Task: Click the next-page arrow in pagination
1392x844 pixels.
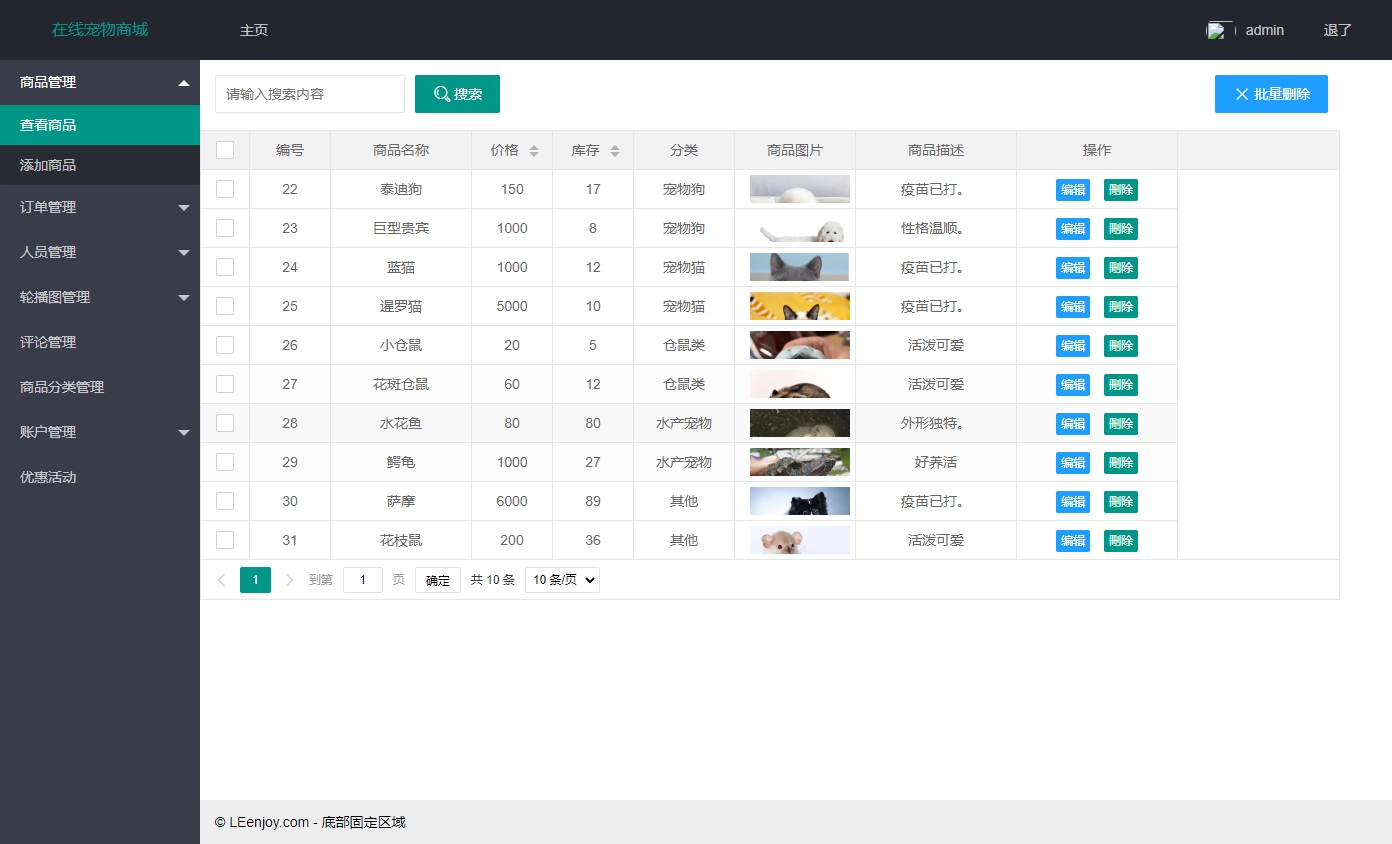Action: 289,580
